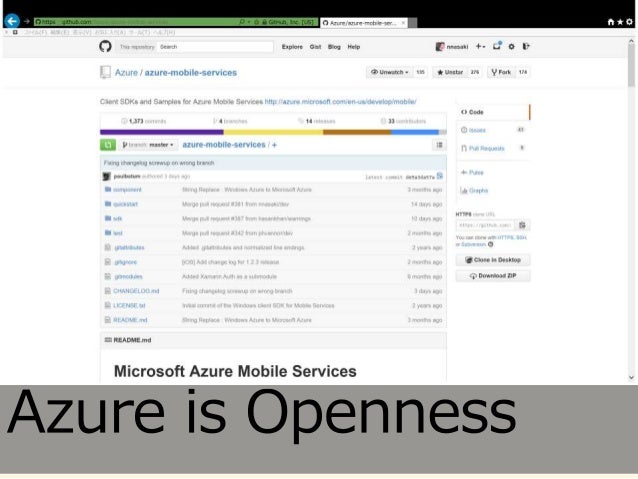Open README.md file in list
Screen dimensions: 638x479
tap(130, 320)
